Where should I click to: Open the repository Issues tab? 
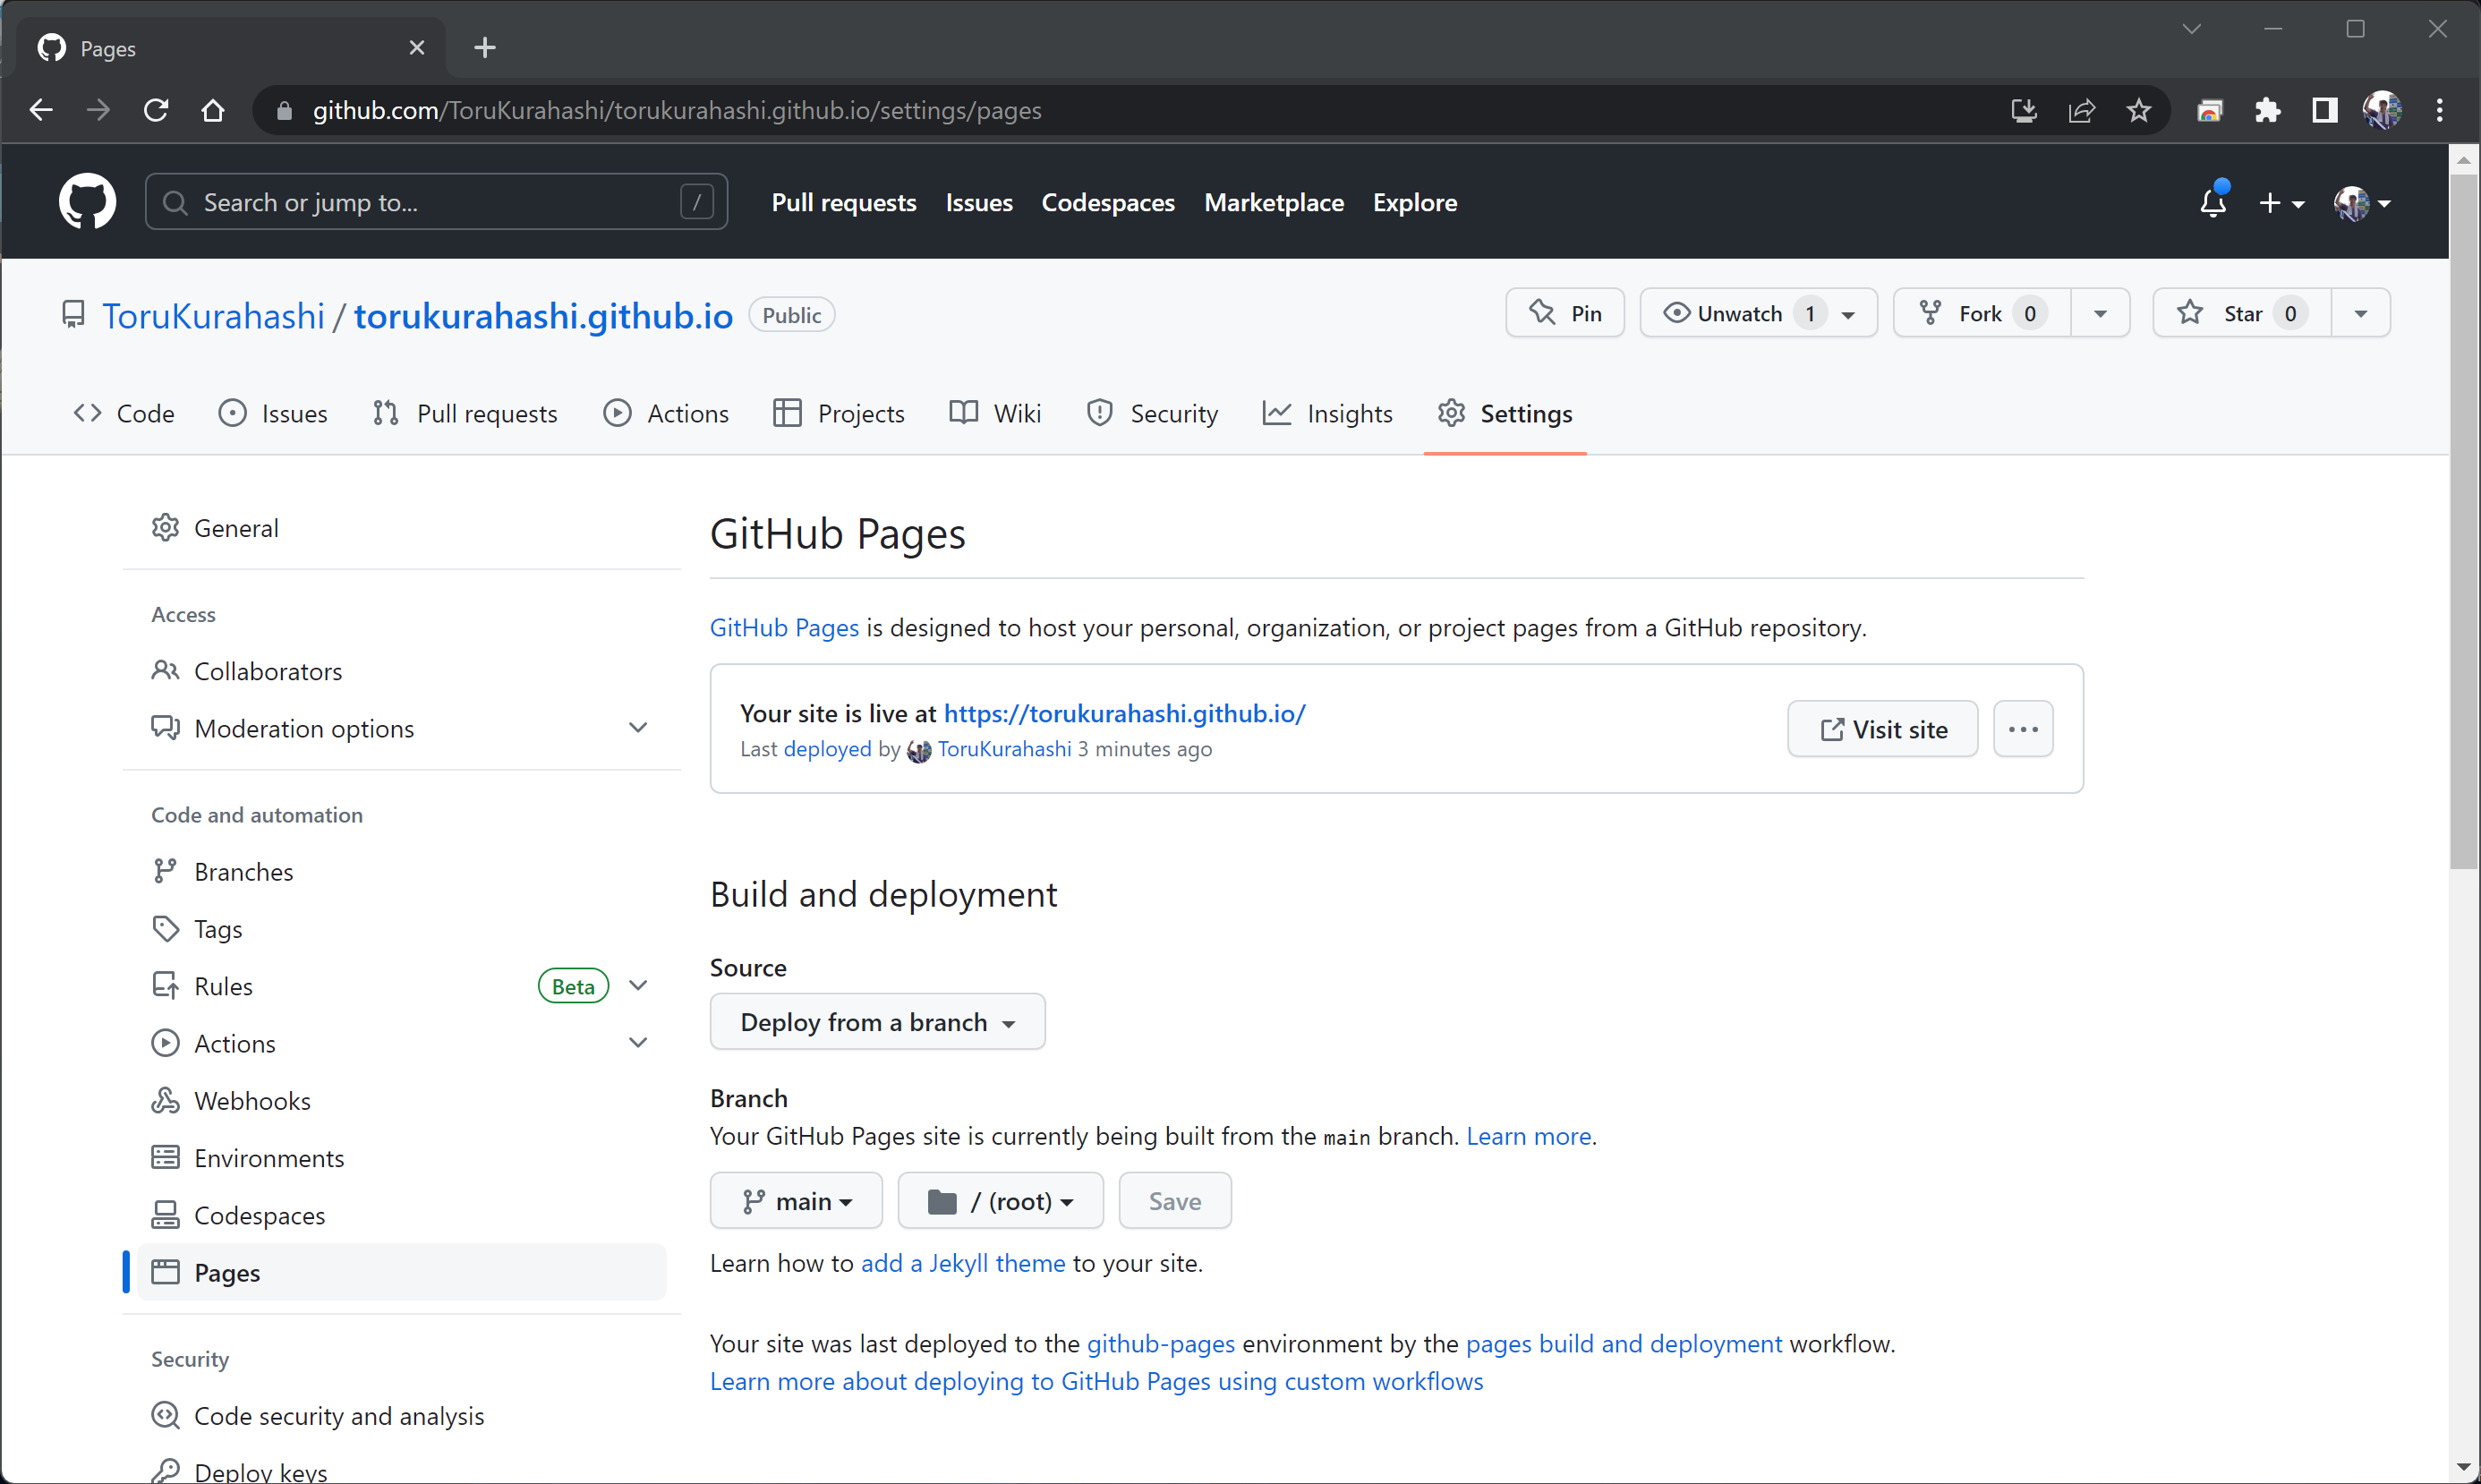tap(273, 413)
